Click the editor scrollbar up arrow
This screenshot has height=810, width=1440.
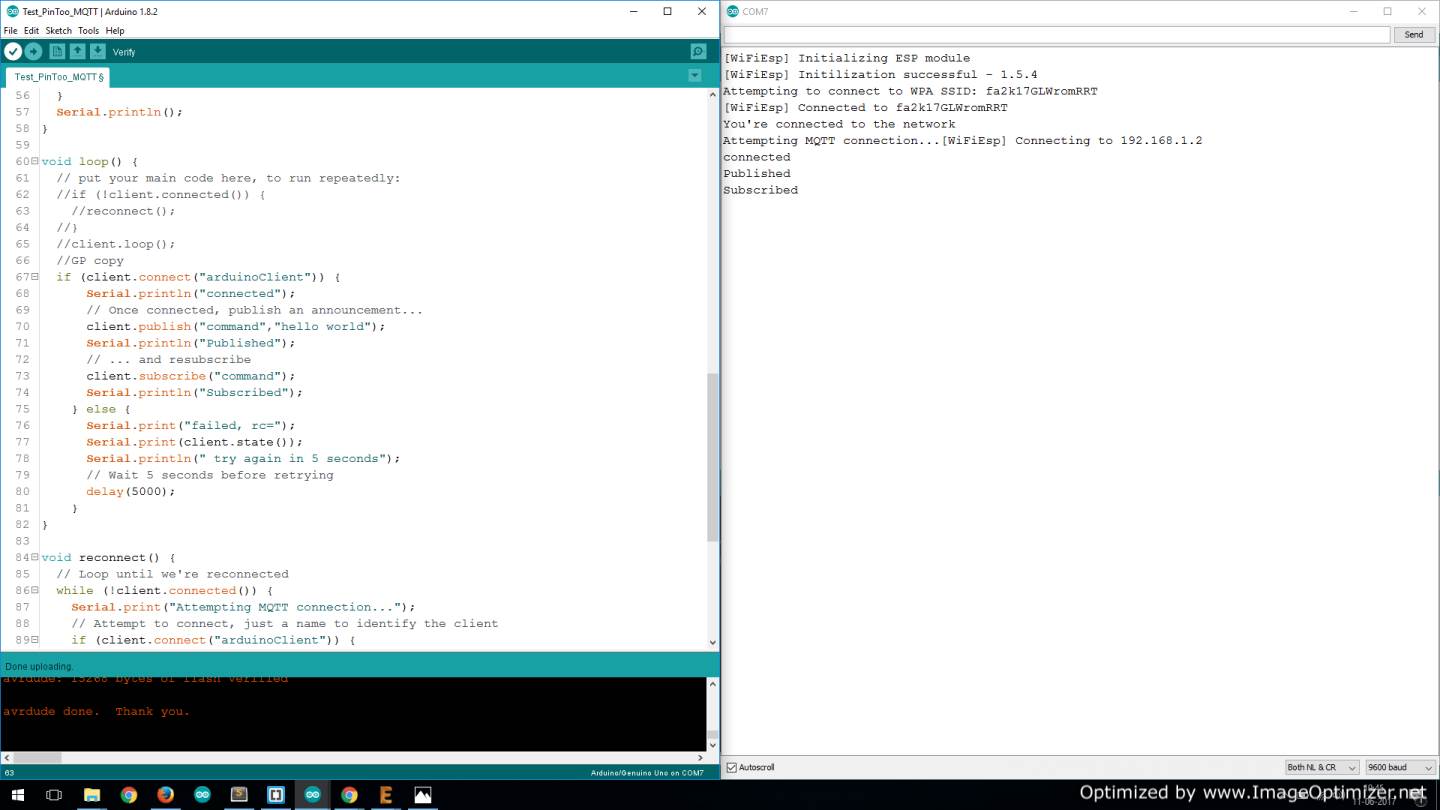tap(713, 95)
